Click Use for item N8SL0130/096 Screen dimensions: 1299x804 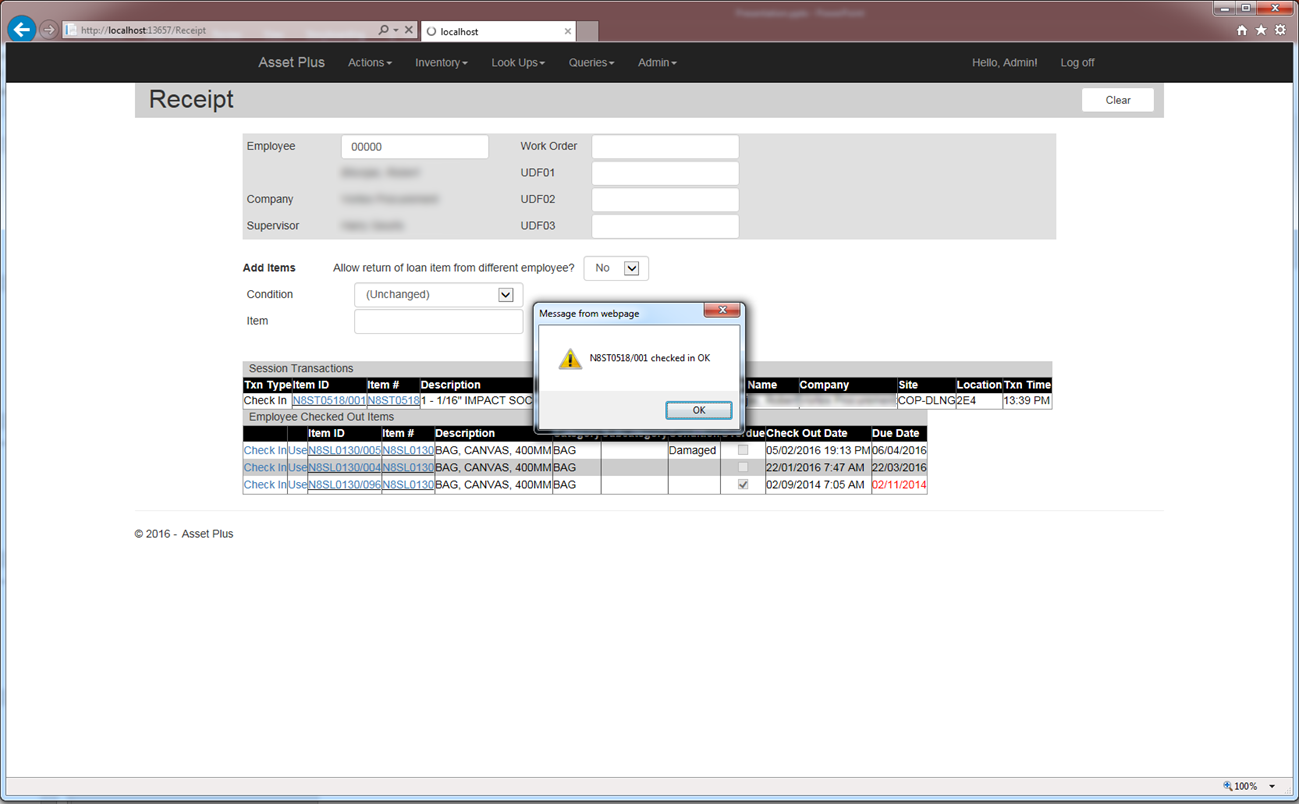(x=298, y=484)
